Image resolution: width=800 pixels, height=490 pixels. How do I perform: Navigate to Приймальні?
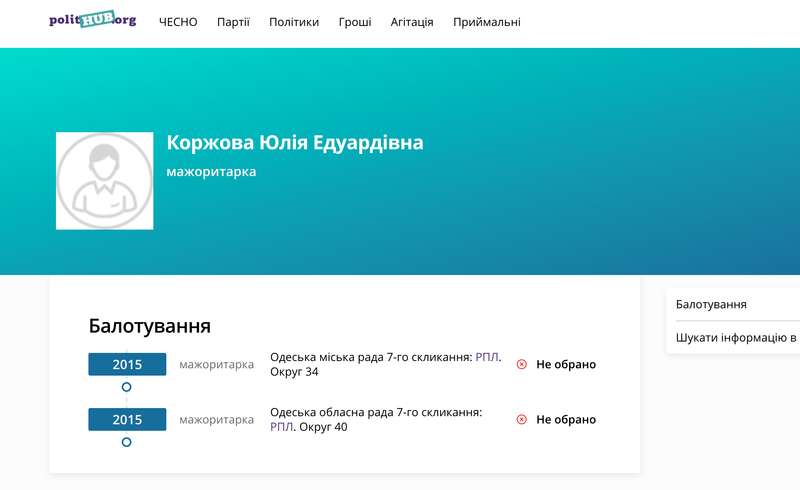tap(486, 22)
